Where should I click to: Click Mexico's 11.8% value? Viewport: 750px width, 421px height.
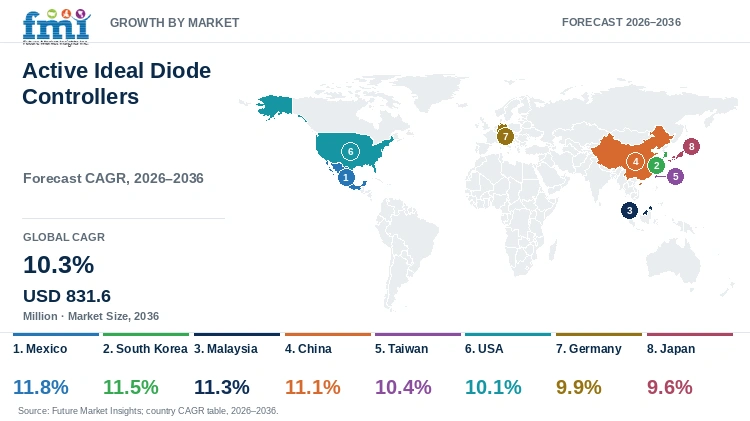41,387
